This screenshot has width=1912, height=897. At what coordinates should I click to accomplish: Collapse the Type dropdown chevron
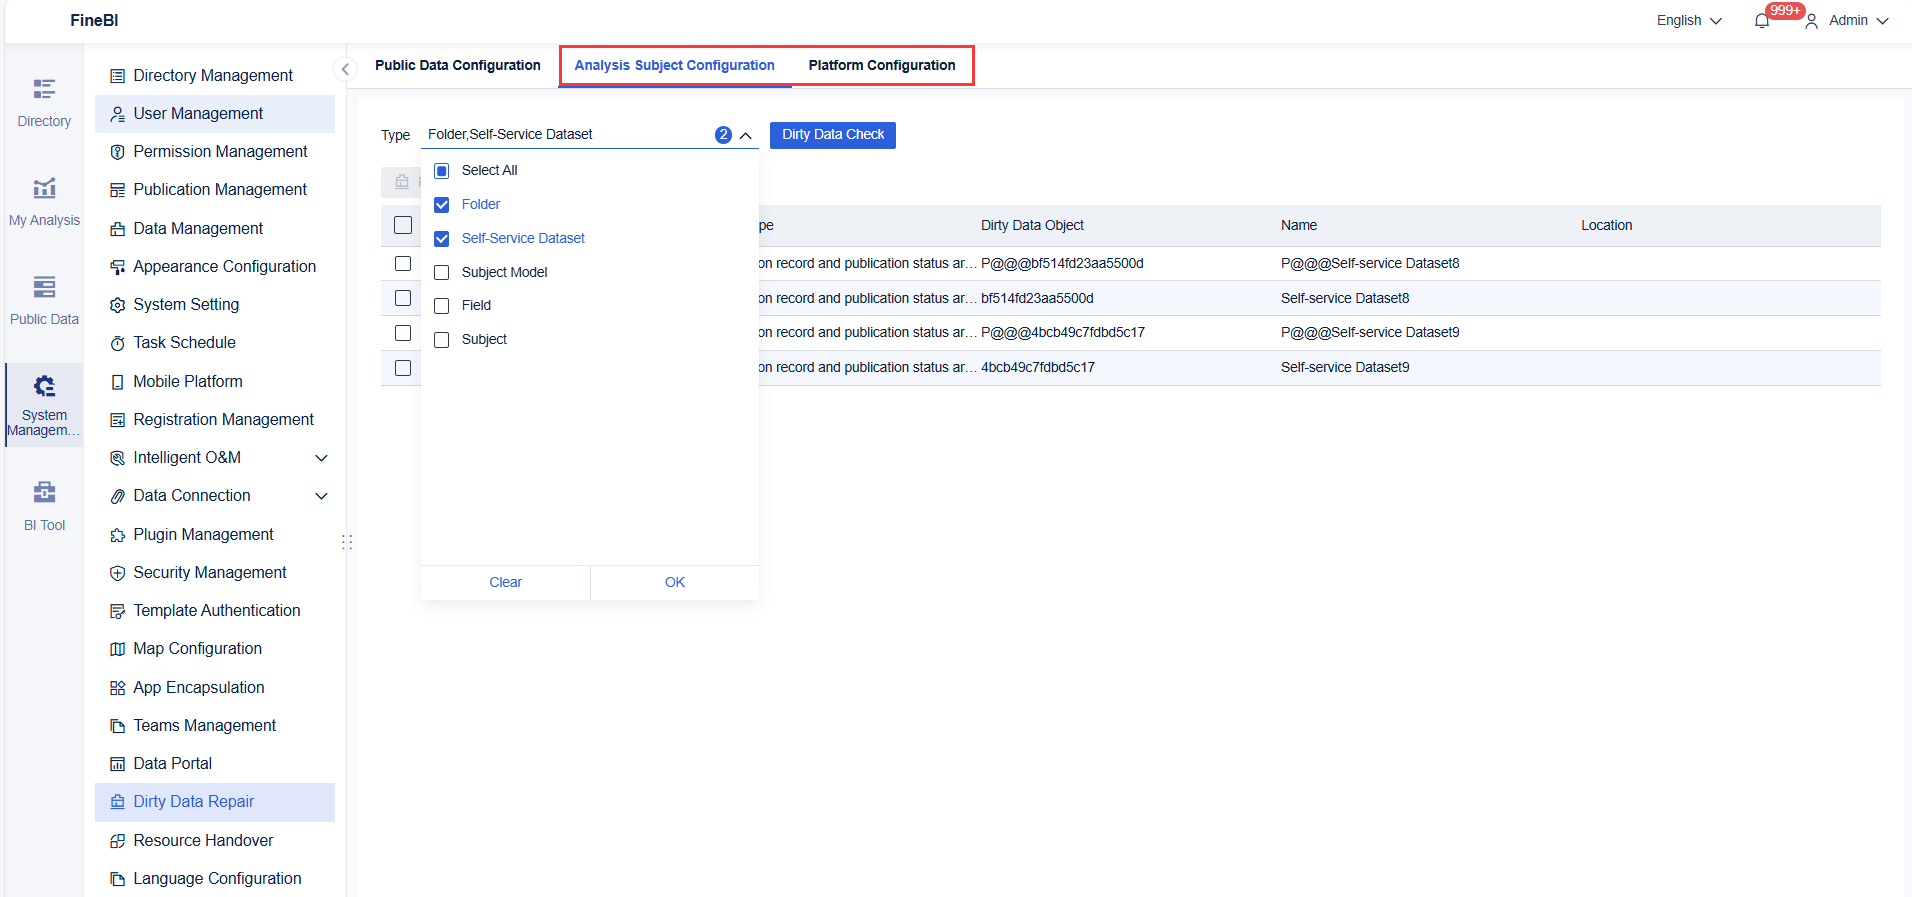click(x=746, y=135)
